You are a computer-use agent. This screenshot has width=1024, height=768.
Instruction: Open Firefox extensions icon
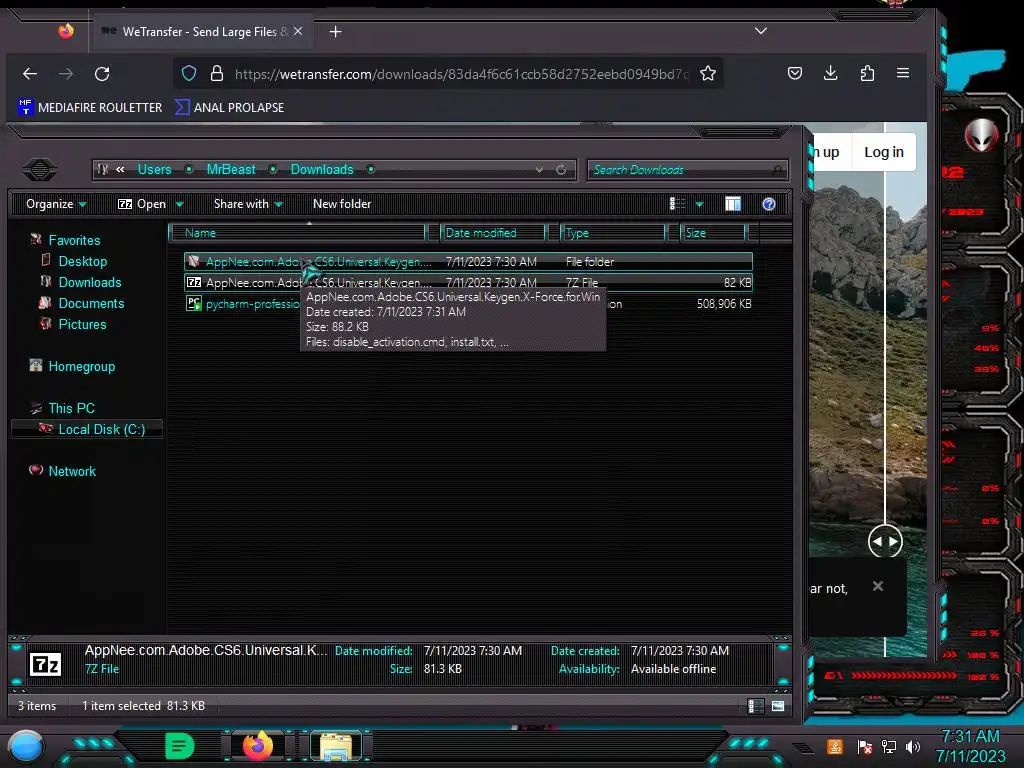tap(867, 73)
